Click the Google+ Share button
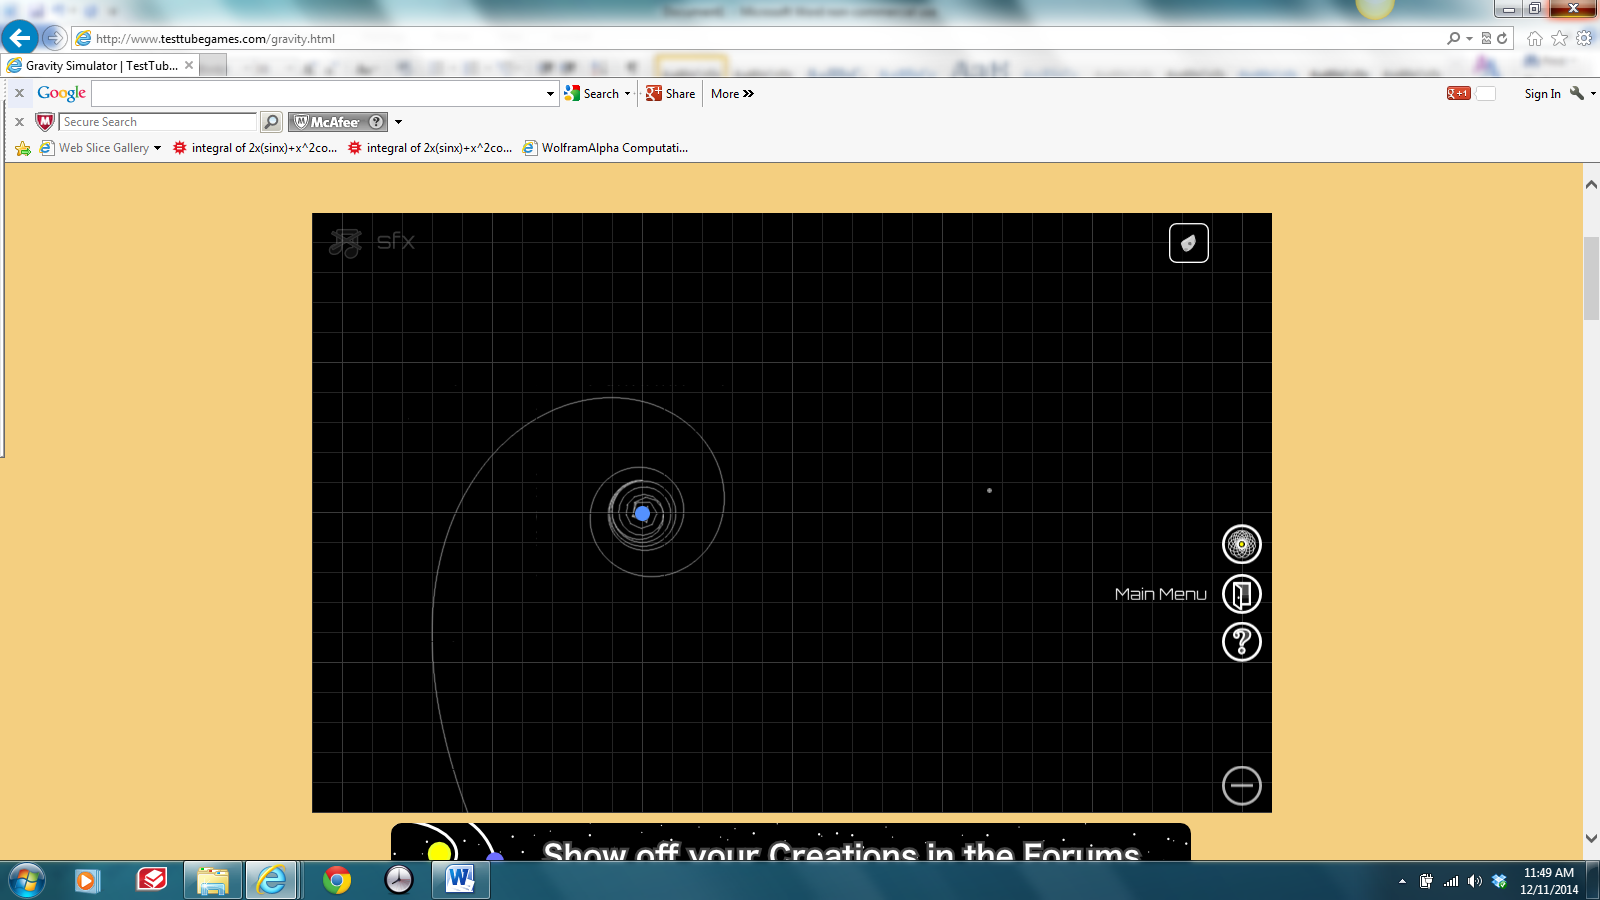 (x=670, y=94)
